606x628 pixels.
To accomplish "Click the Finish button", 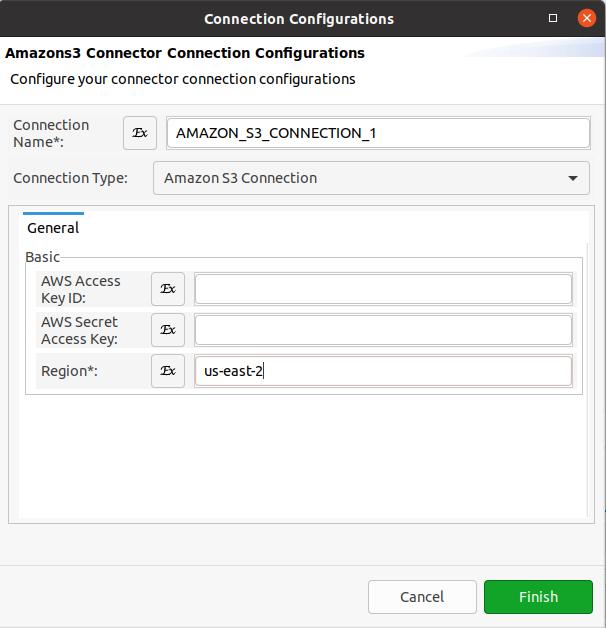I will 538,597.
